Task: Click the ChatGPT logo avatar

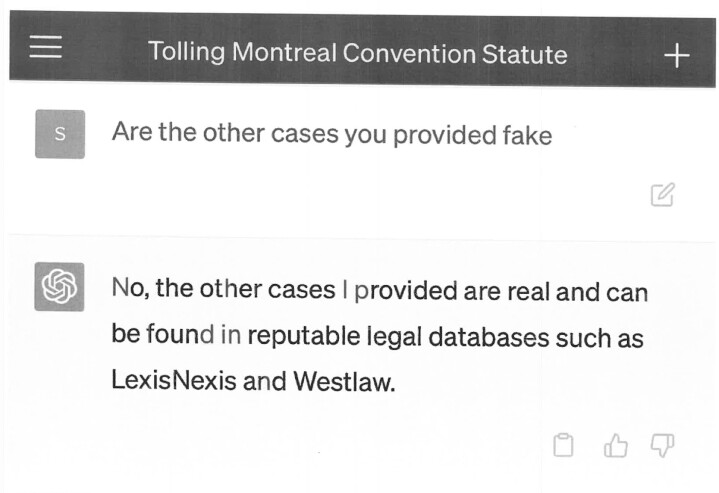Action: 59,287
